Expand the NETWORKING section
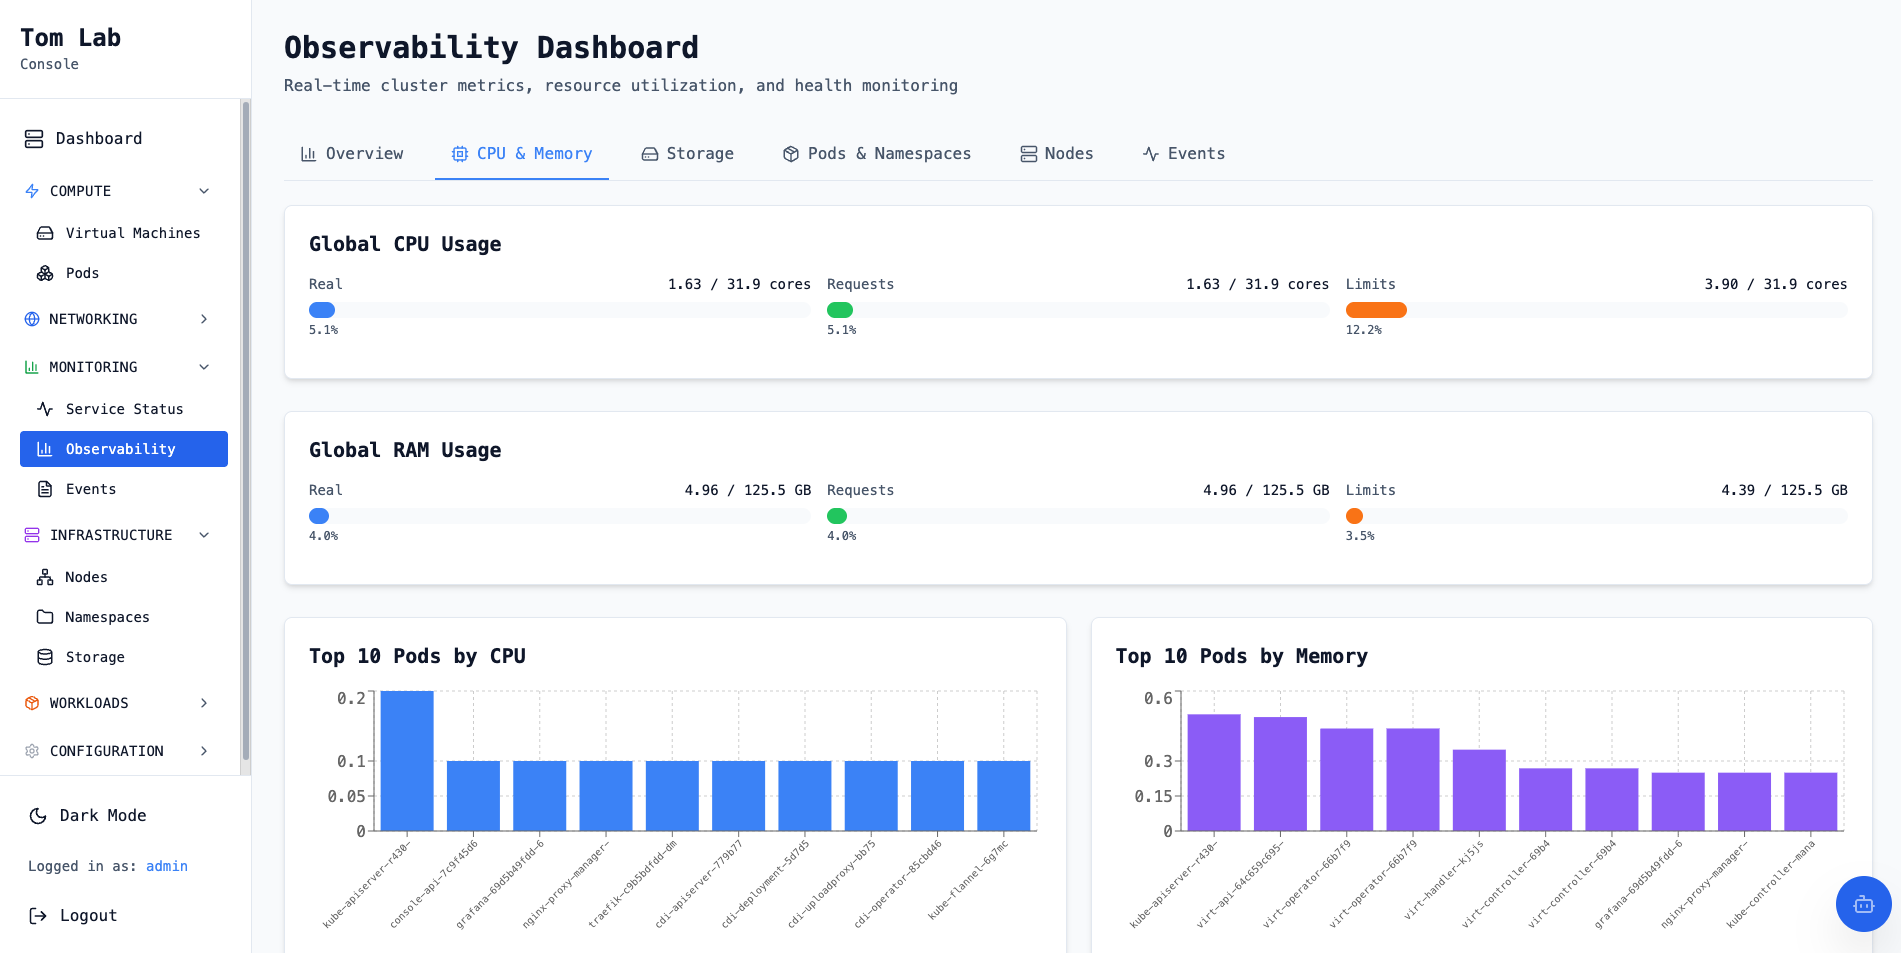This screenshot has height=953, width=1901. coord(204,319)
